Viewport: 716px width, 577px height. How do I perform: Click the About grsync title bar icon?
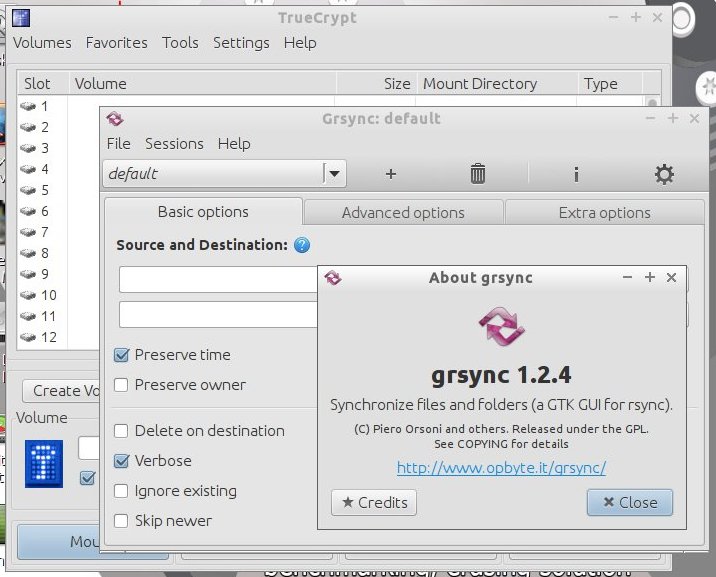333,278
